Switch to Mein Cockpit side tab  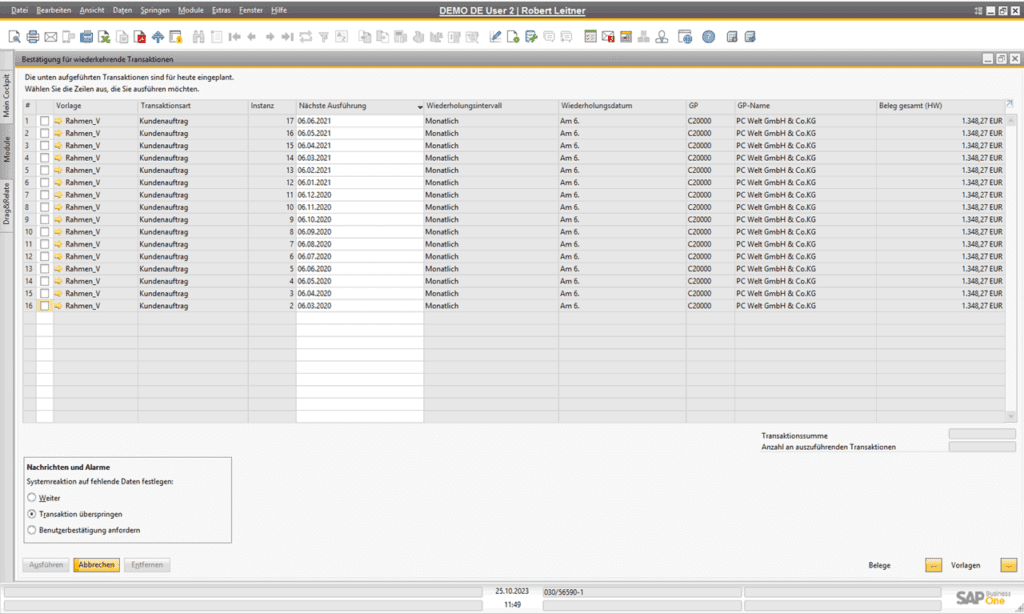[7, 96]
